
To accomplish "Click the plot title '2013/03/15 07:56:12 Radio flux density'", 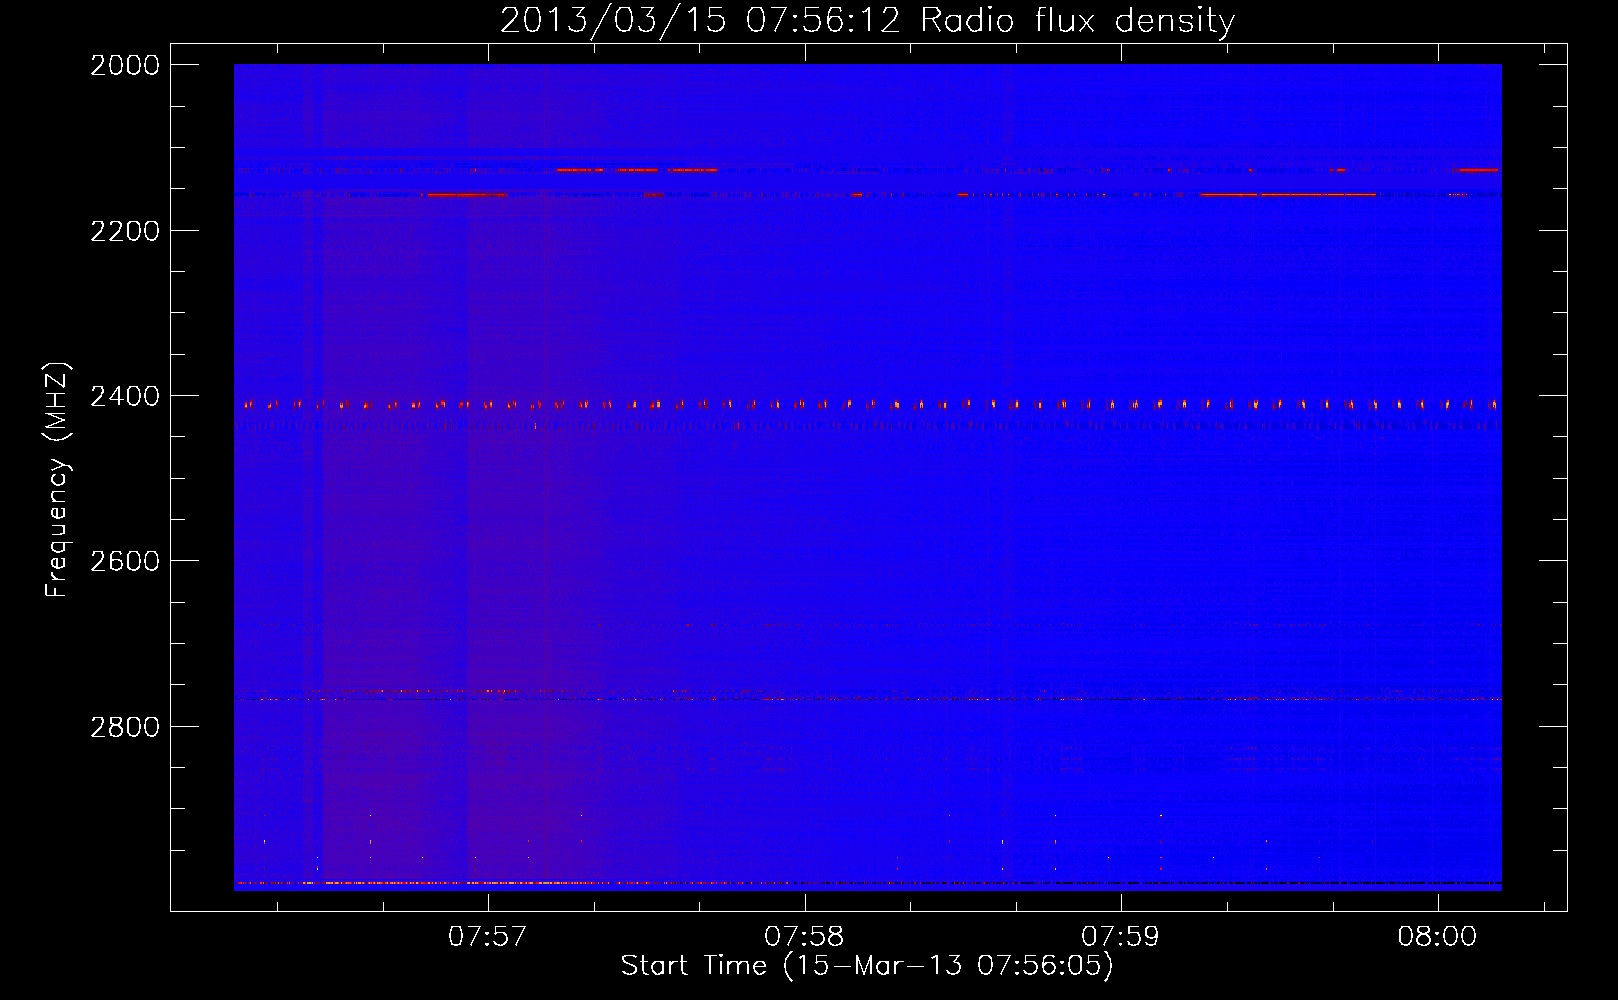I will 867,21.
